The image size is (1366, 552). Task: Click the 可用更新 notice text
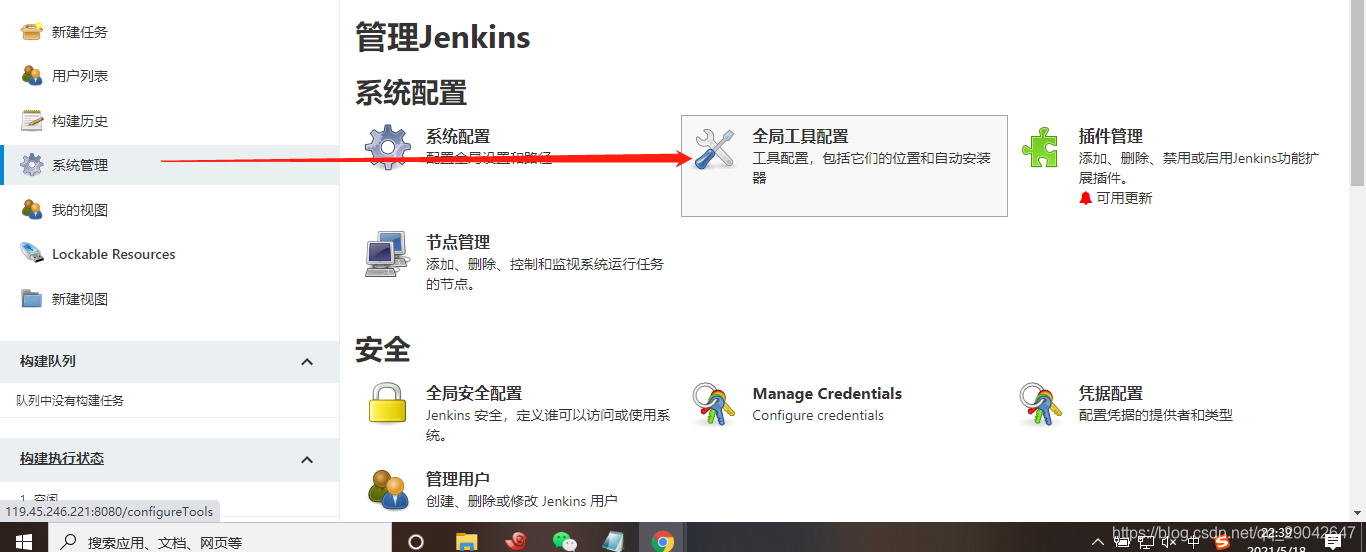1124,198
